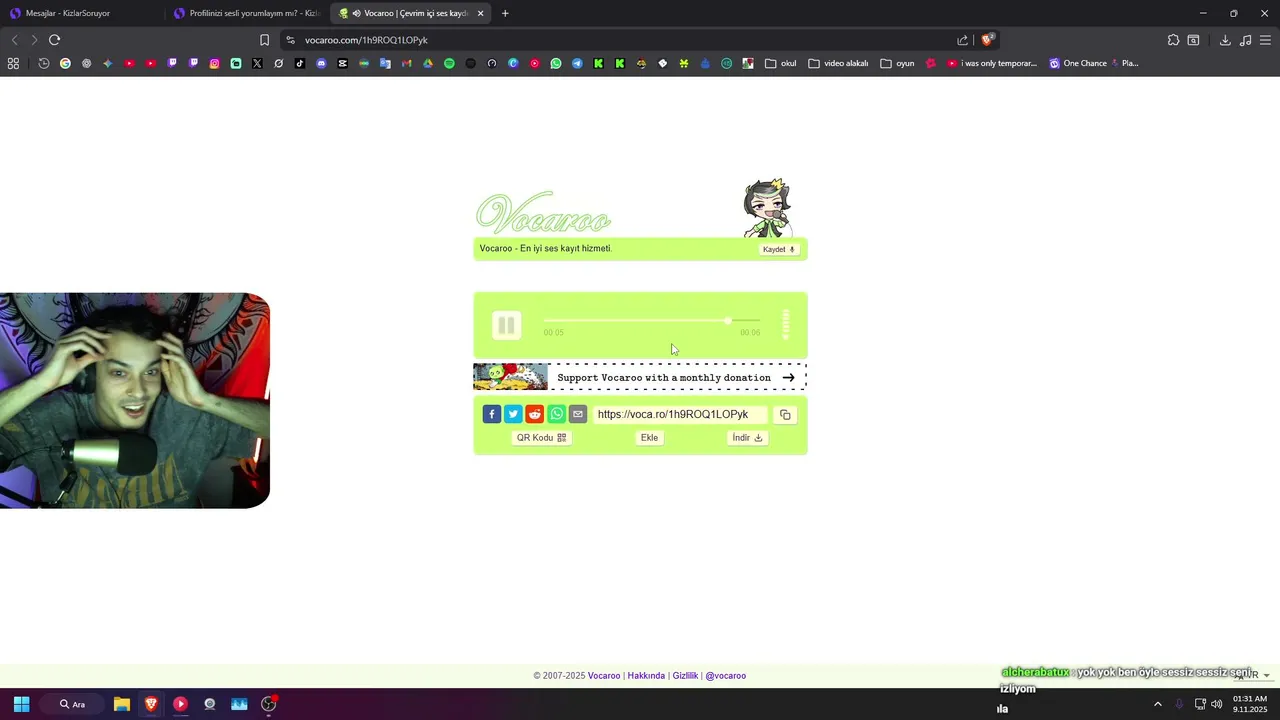The height and width of the screenshot is (720, 1280).
Task: Open Gizlilik footer link
Action: pyautogui.click(x=685, y=676)
